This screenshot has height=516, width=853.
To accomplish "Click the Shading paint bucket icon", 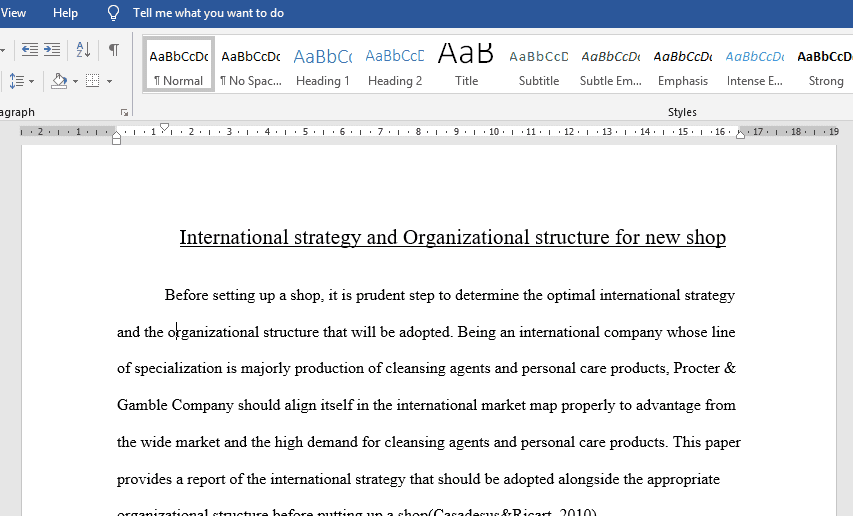I will [x=59, y=81].
